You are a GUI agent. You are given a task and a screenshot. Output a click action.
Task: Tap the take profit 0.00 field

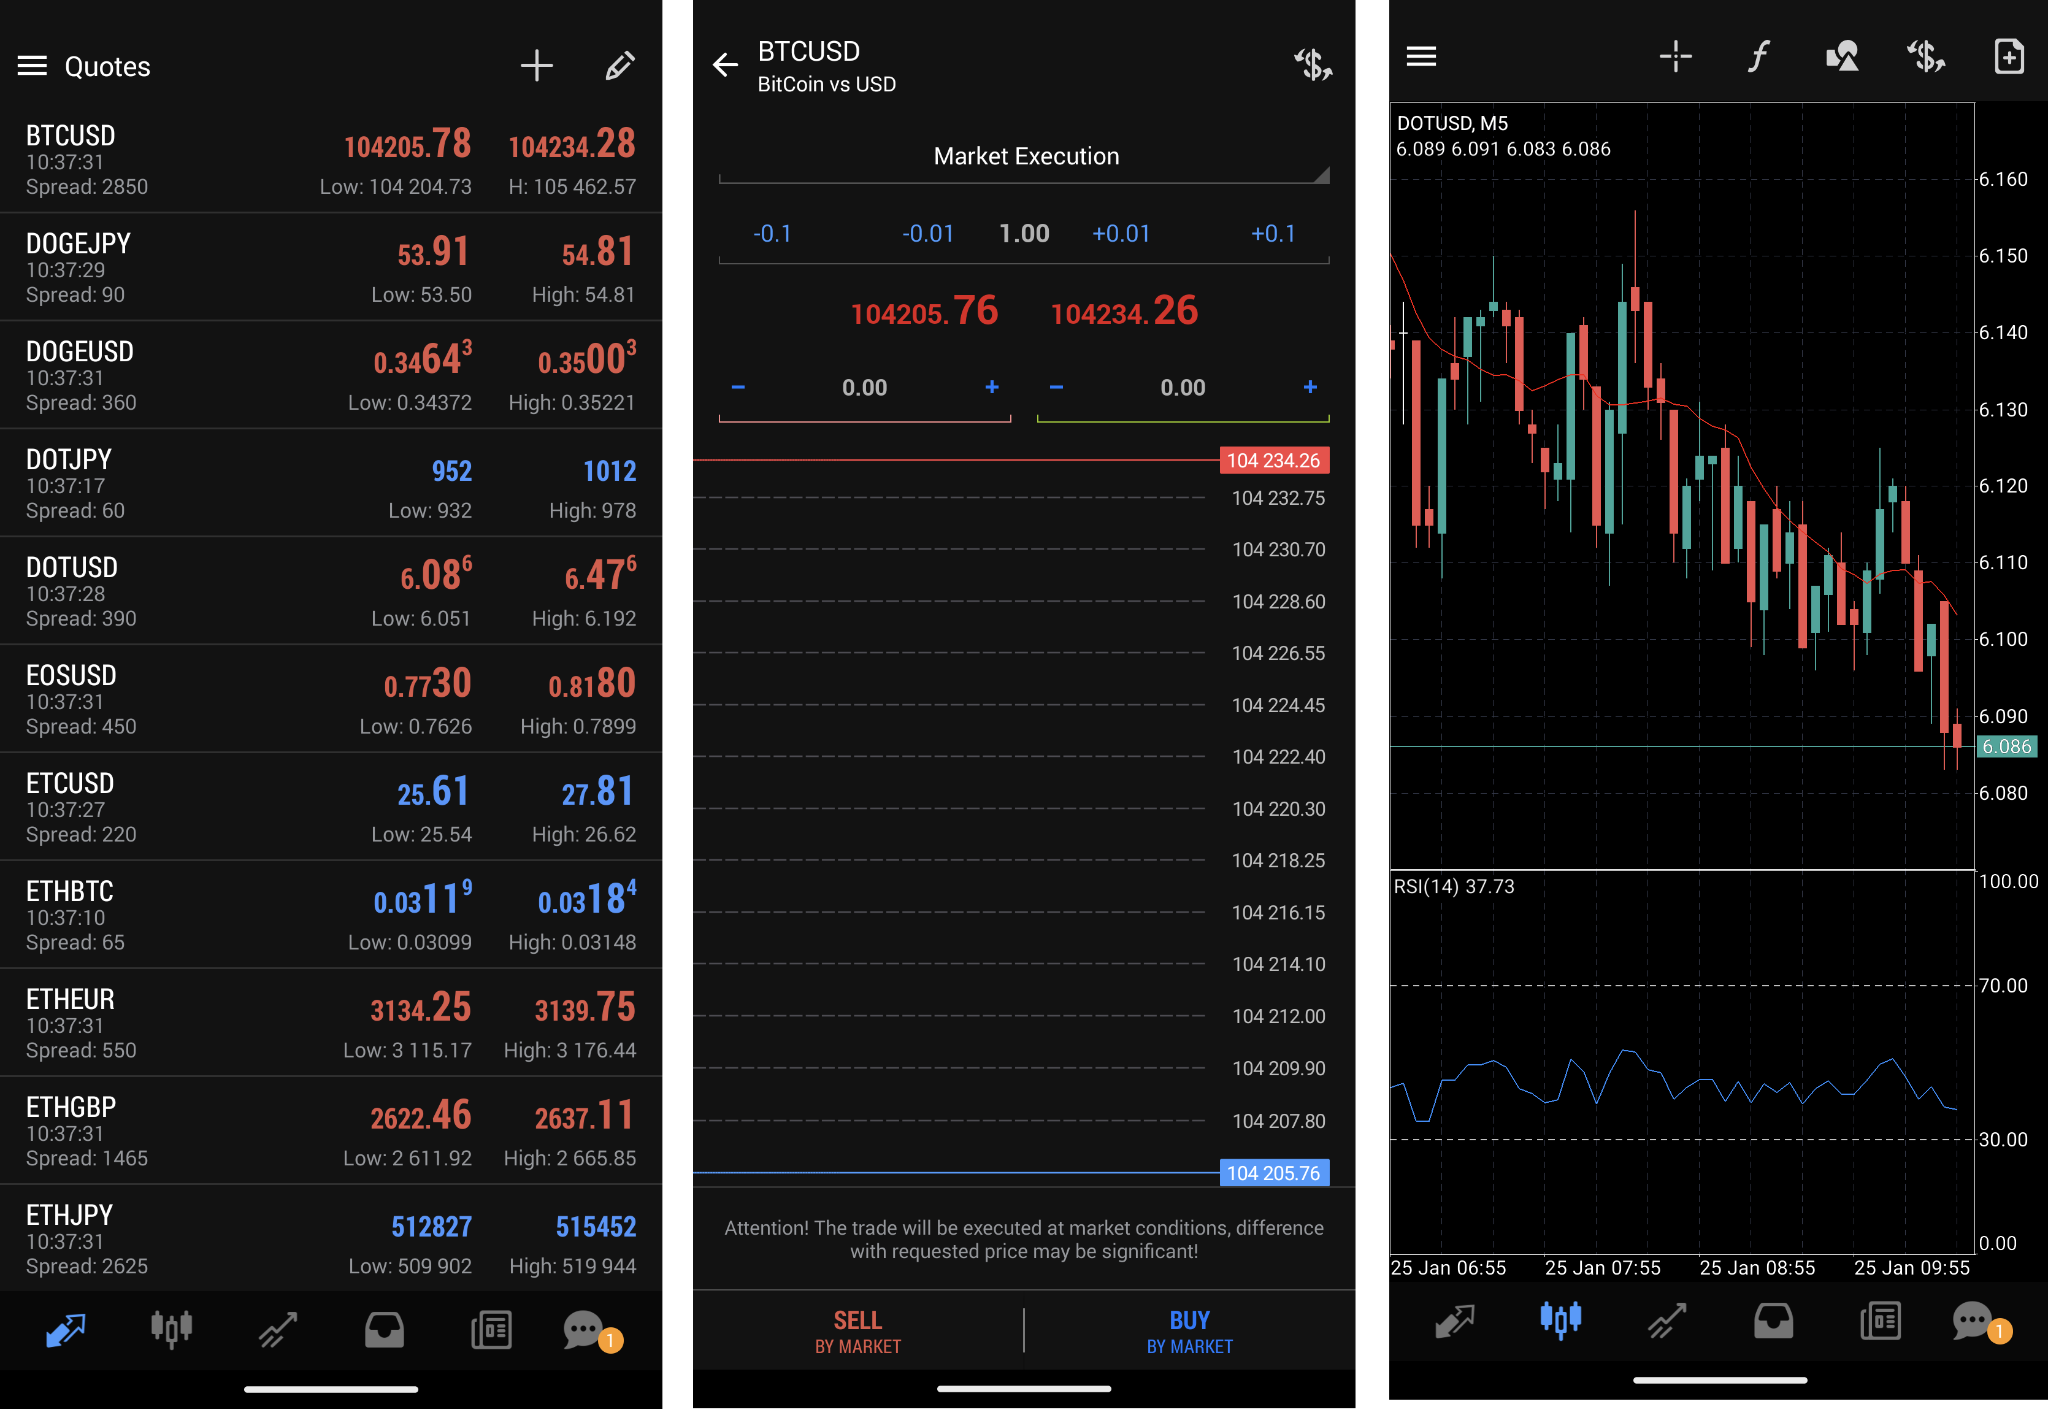(1182, 388)
